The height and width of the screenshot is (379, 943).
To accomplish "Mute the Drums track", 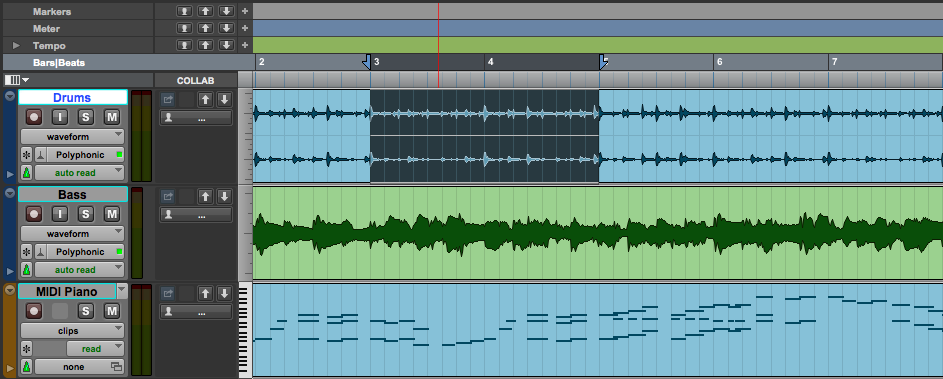I will pyautogui.click(x=112, y=117).
